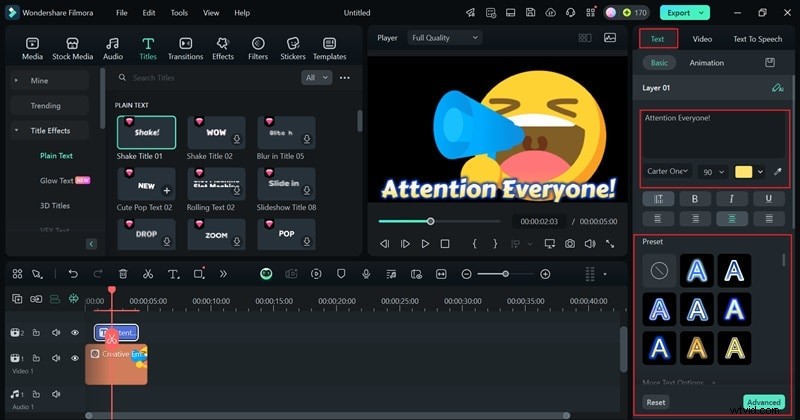Image resolution: width=800 pixels, height=420 pixels.
Task: Toggle italic formatting
Action: [x=732, y=199]
